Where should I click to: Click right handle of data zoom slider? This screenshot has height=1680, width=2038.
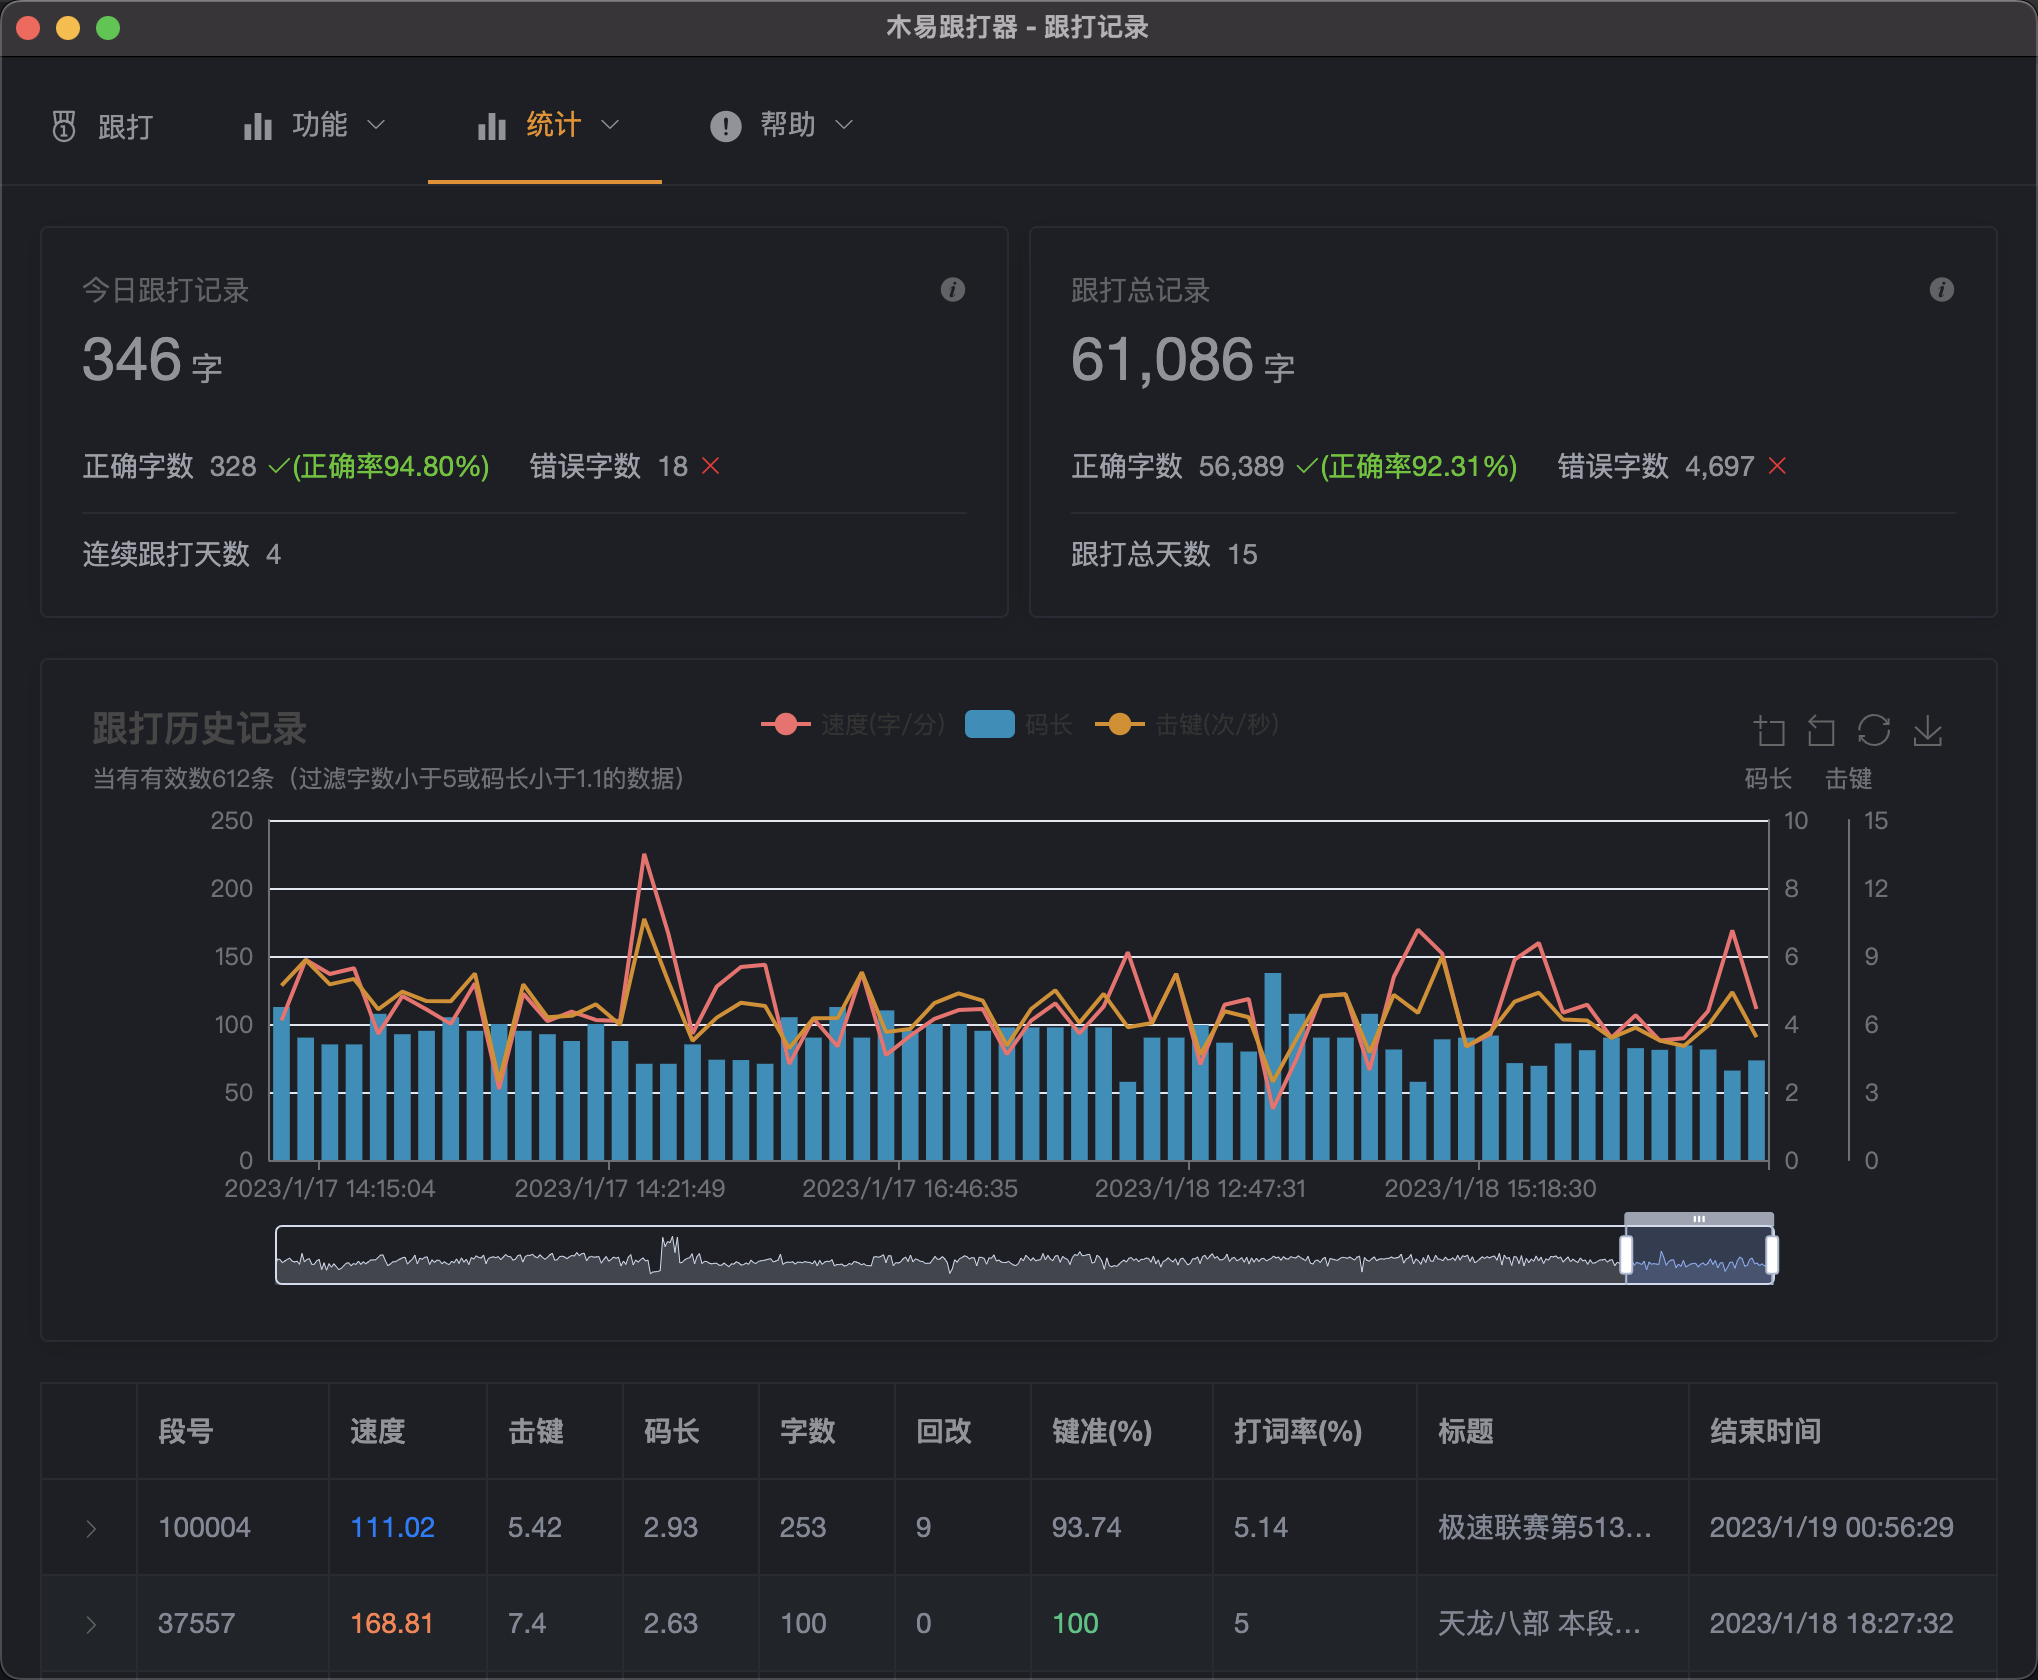point(1771,1254)
